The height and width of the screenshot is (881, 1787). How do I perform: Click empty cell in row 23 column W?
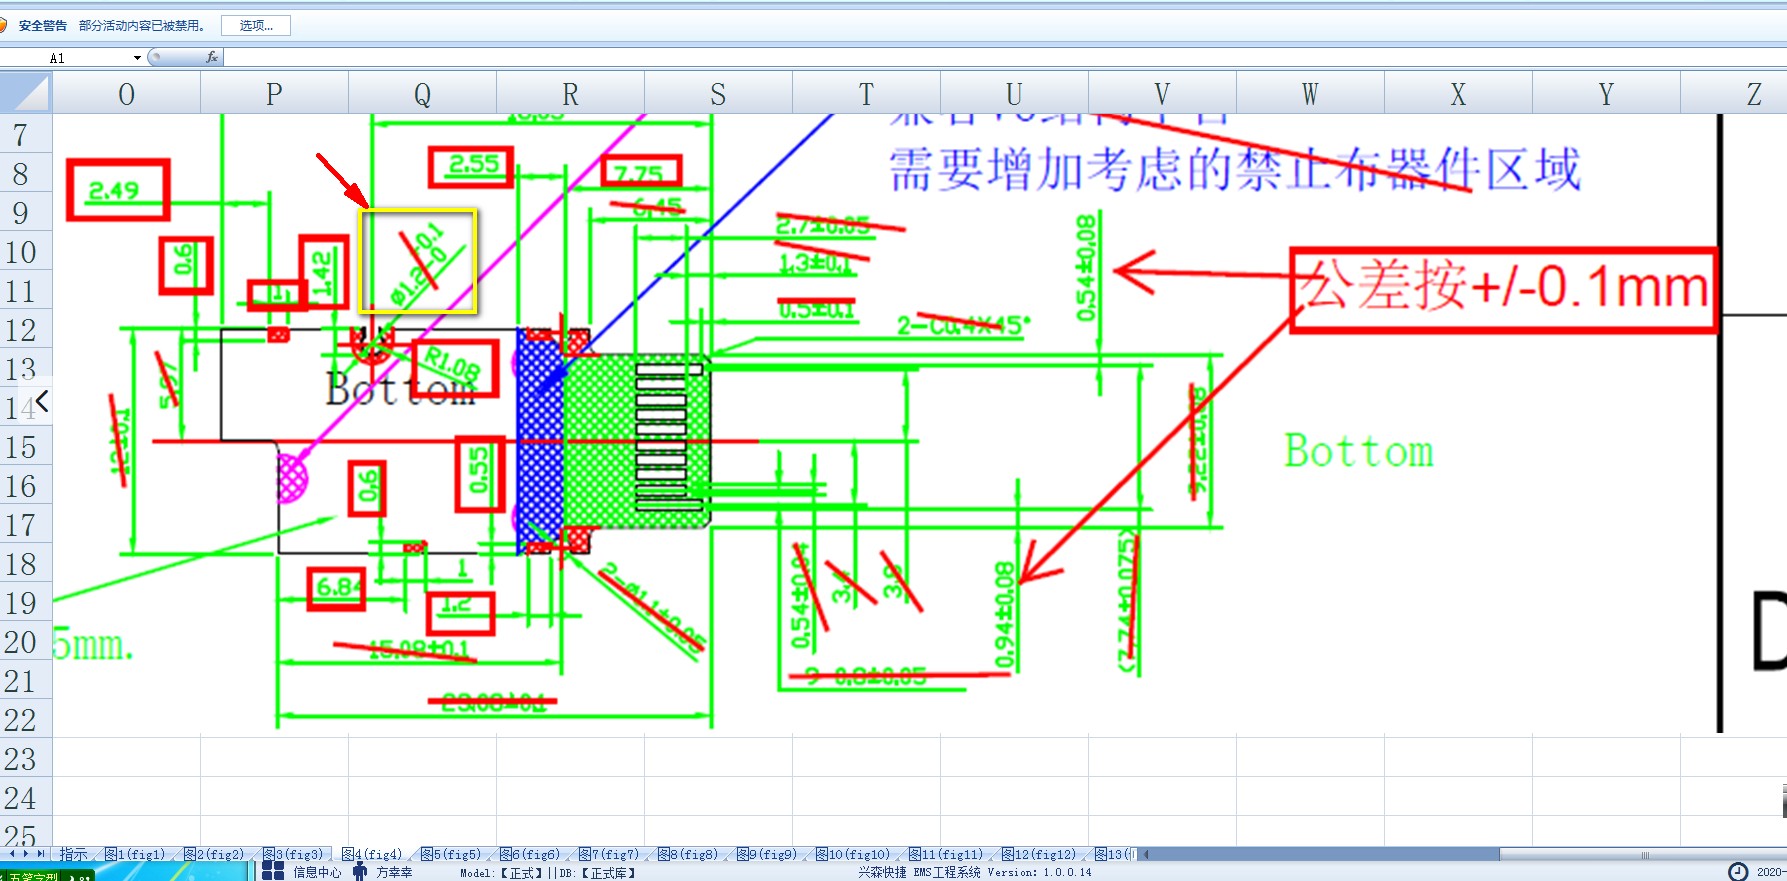[x=1310, y=758]
